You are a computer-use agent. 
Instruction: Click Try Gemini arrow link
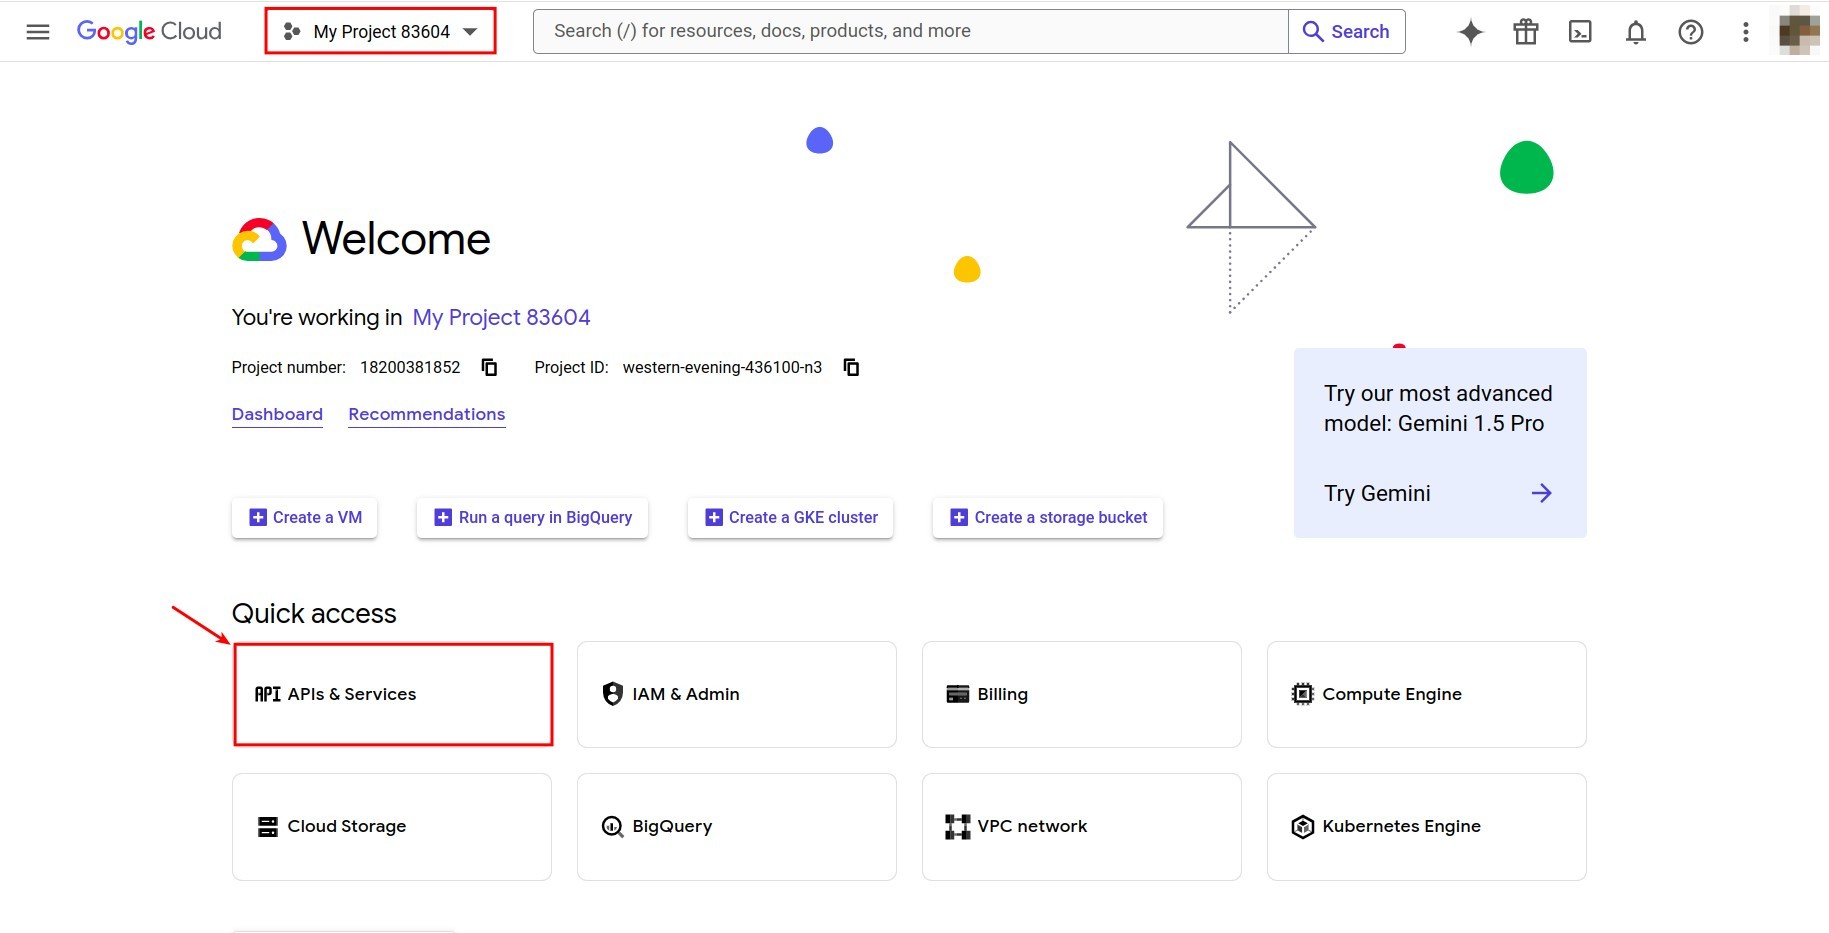(x=1541, y=492)
